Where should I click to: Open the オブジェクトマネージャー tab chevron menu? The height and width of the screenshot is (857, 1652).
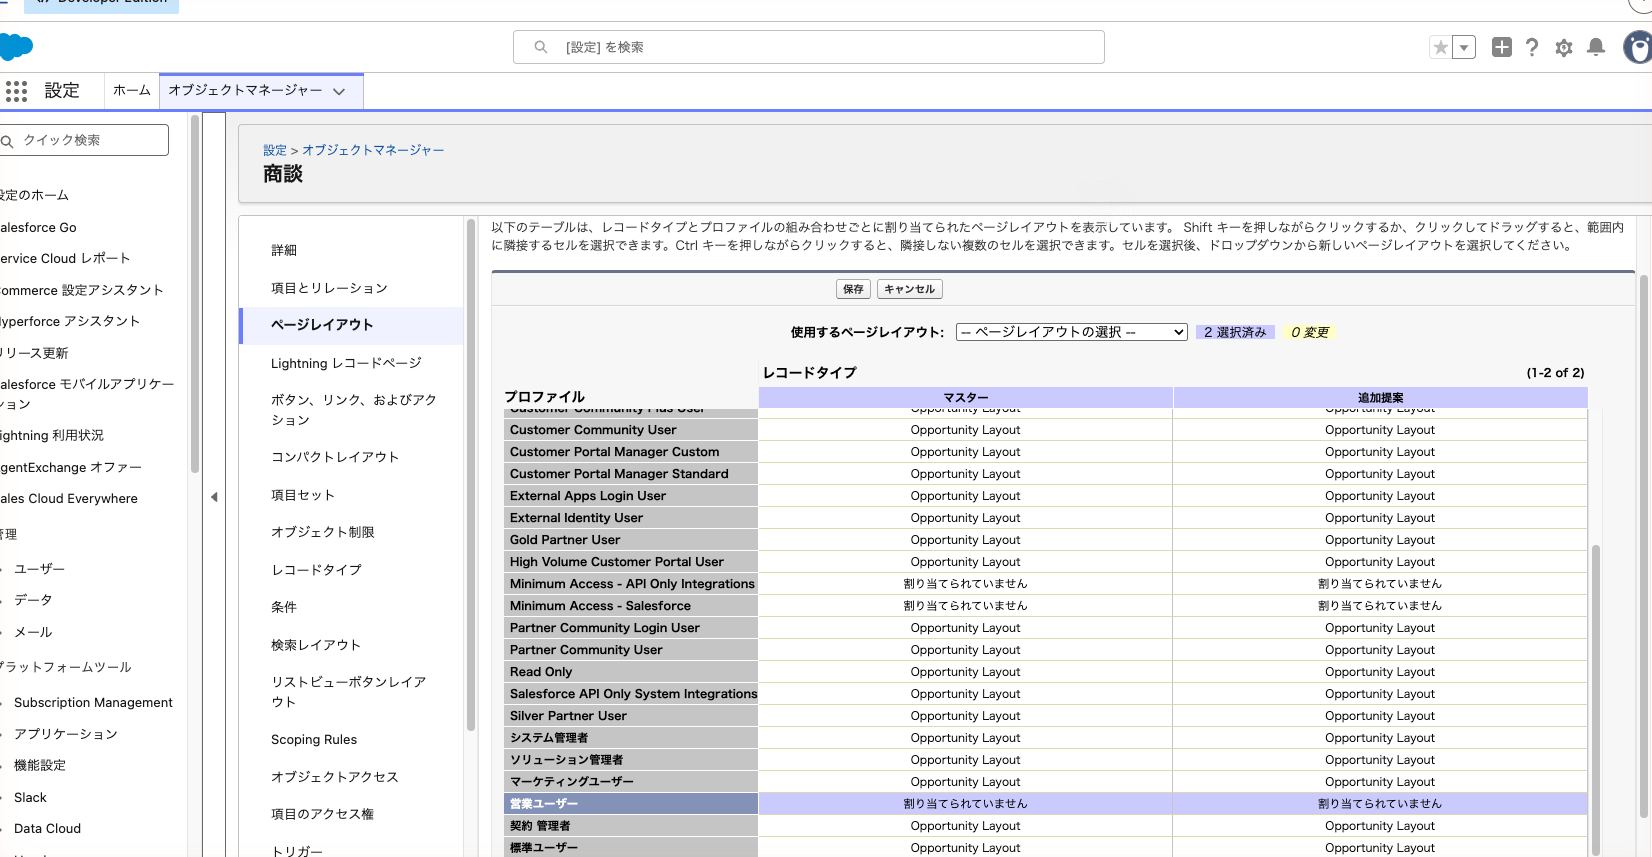pyautogui.click(x=339, y=91)
